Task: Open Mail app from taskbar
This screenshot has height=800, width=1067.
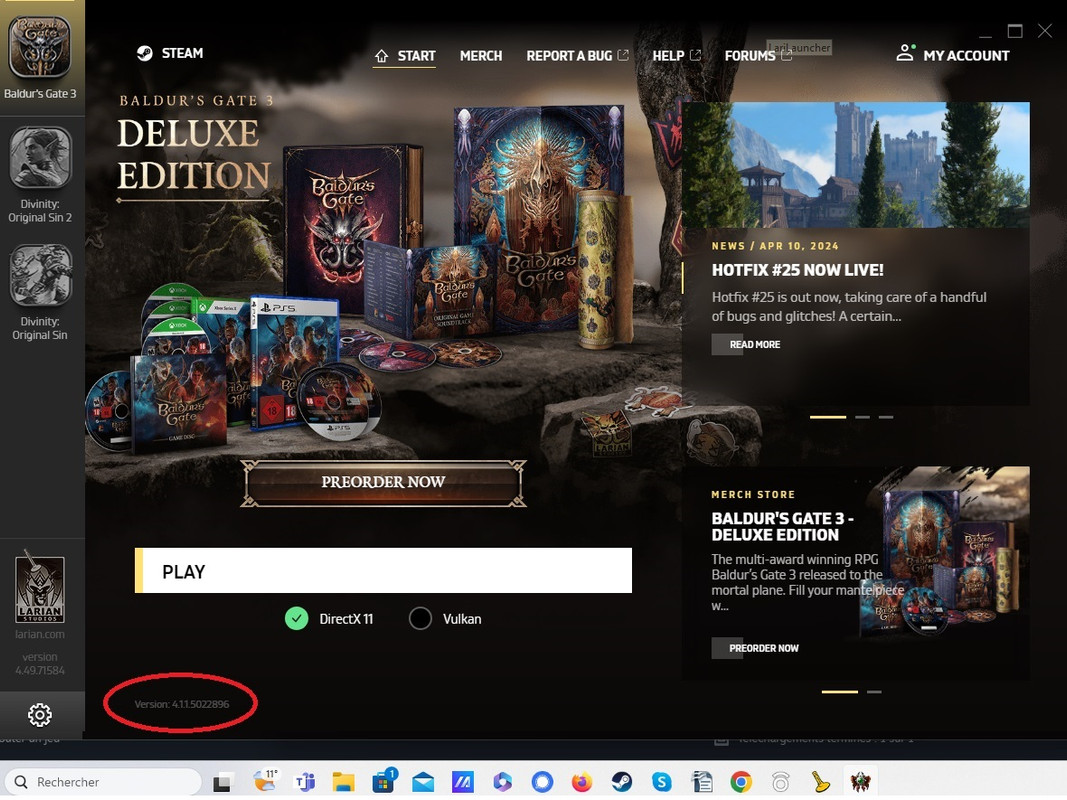Action: [x=423, y=782]
